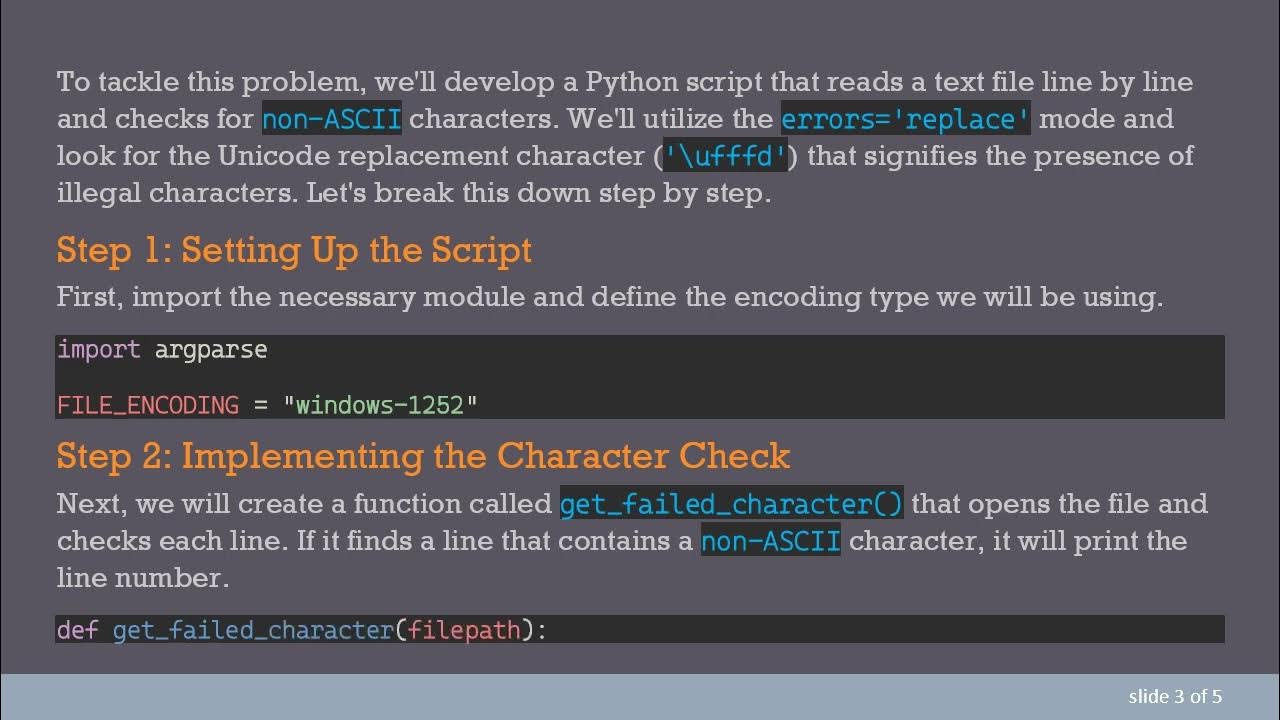The height and width of the screenshot is (720, 1280).
Task: Click the Step 2: Implementing the Character Check heading
Action: click(x=423, y=456)
